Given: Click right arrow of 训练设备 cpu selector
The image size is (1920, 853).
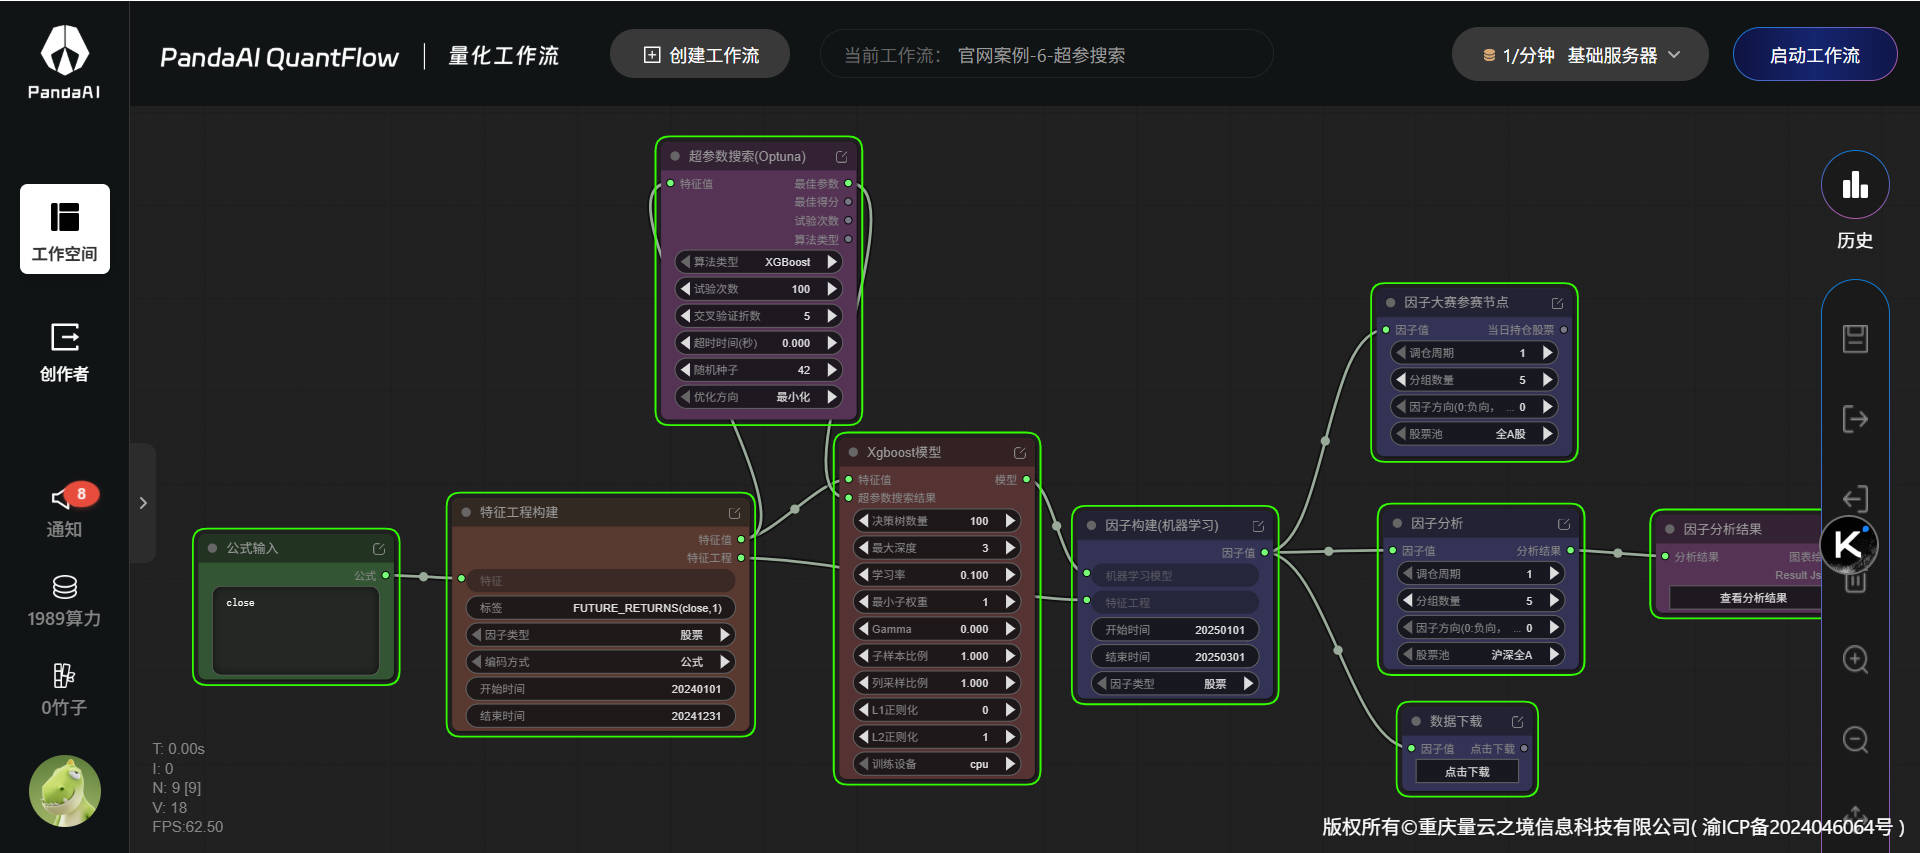Looking at the screenshot, I should (1010, 764).
